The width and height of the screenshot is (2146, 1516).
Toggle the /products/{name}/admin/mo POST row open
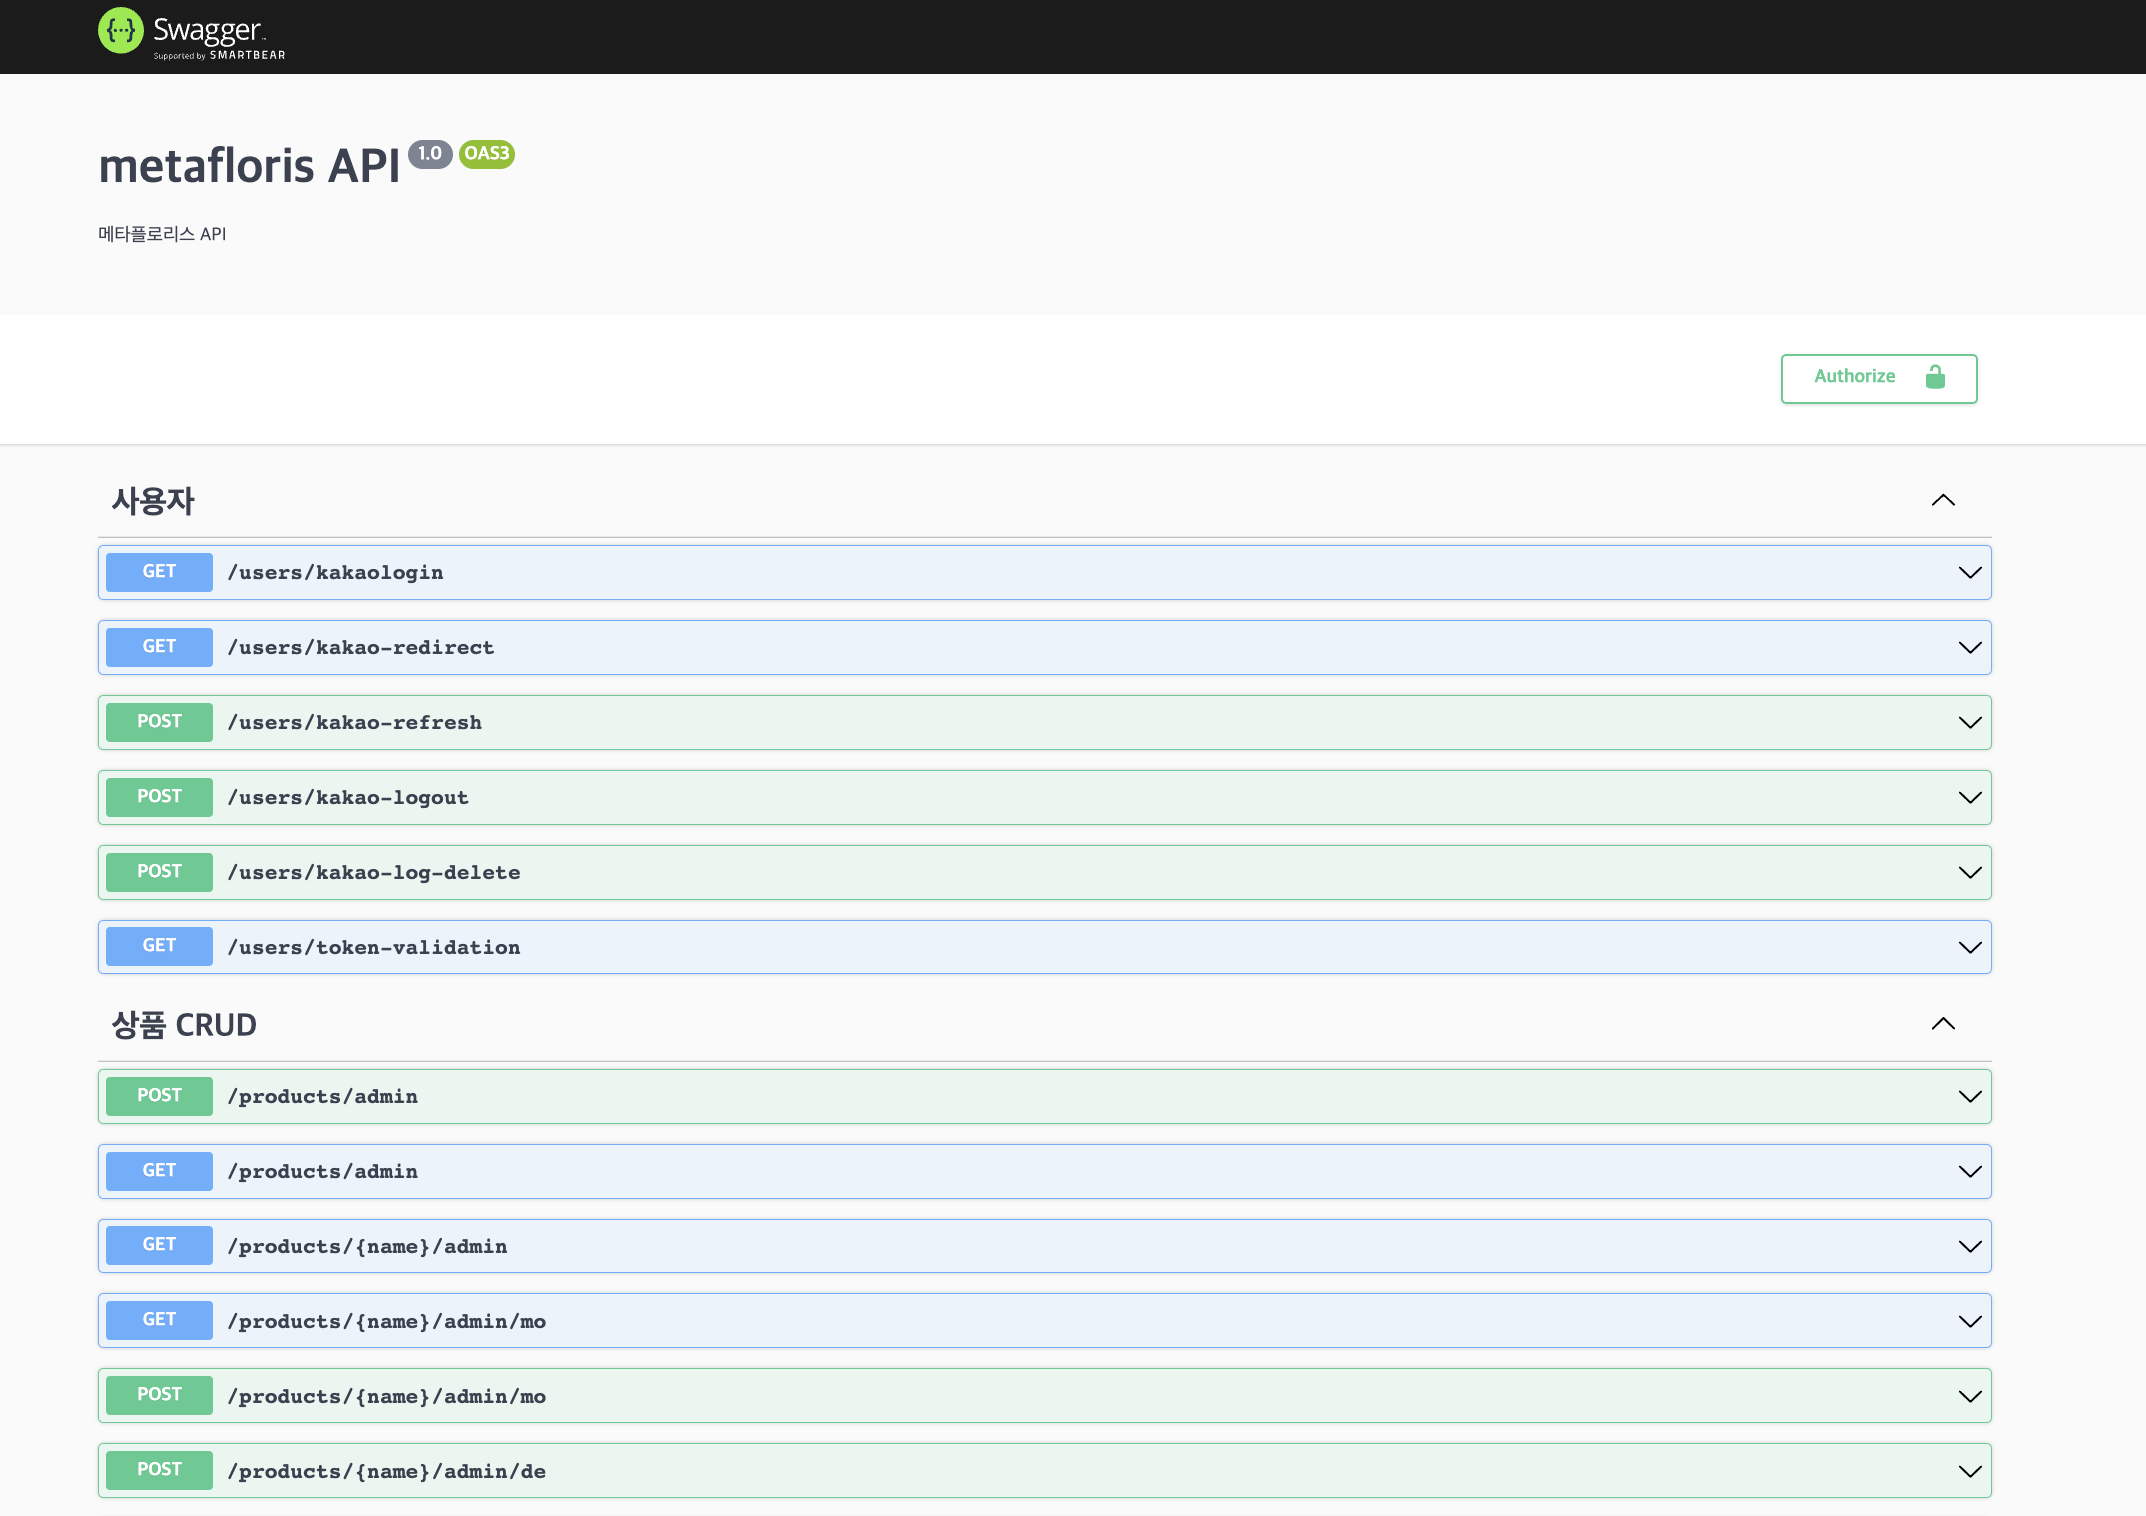pyautogui.click(x=1968, y=1395)
